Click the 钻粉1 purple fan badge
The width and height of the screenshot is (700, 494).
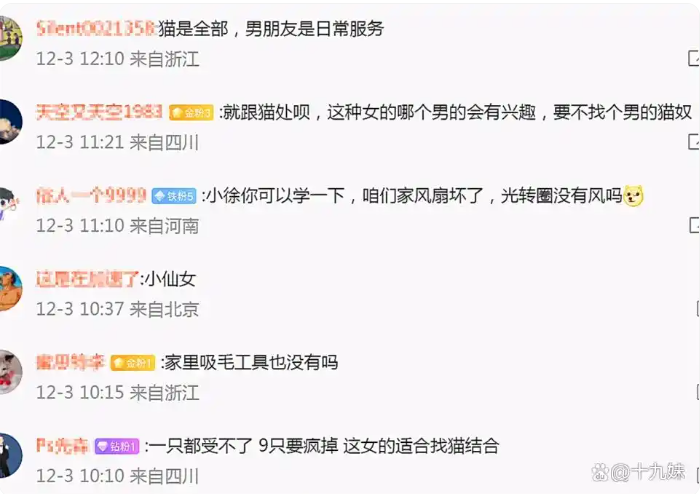[117, 446]
